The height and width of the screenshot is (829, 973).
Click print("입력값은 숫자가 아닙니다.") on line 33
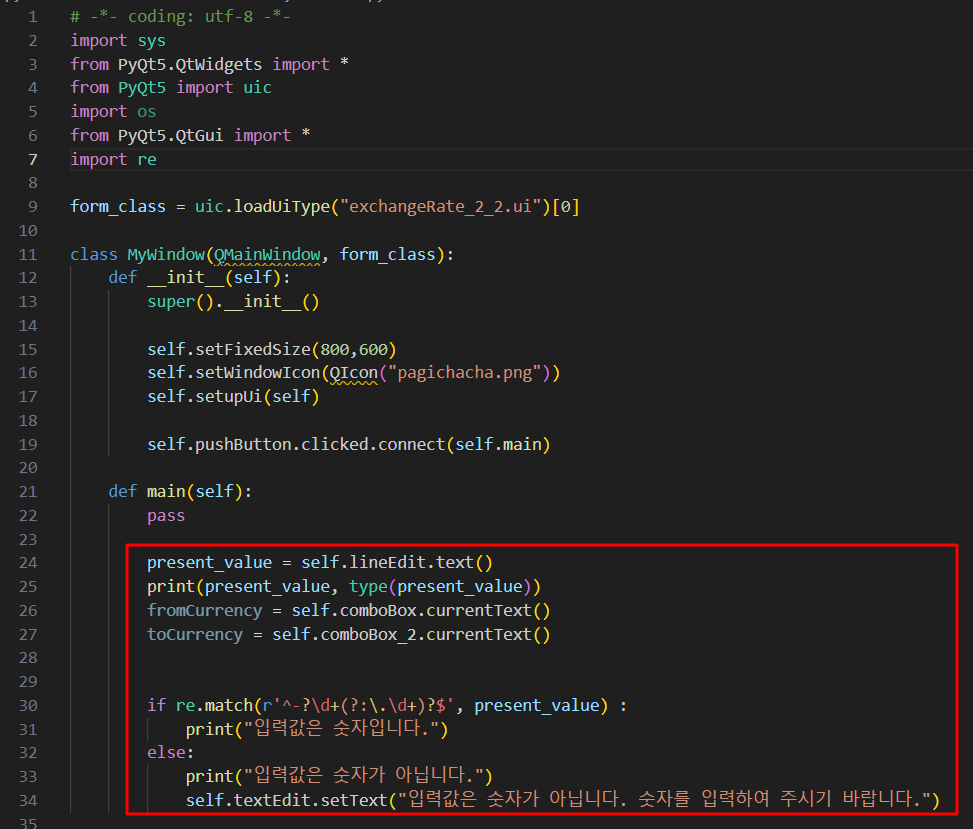click(x=339, y=776)
